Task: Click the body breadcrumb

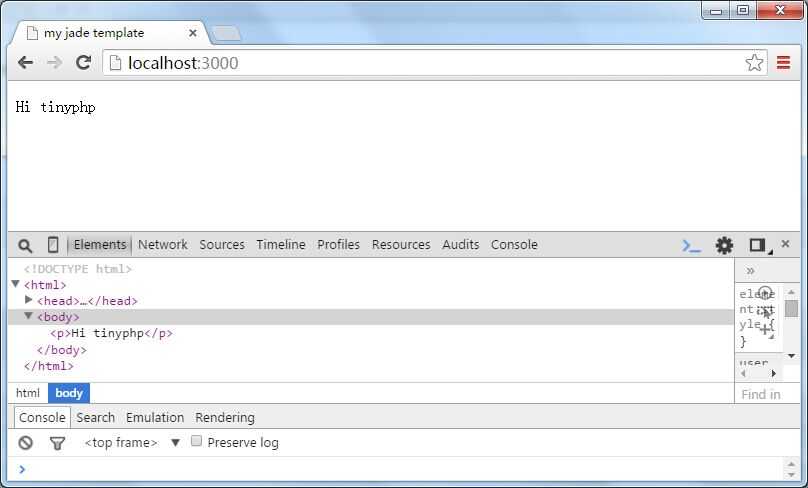Action: (x=69, y=393)
